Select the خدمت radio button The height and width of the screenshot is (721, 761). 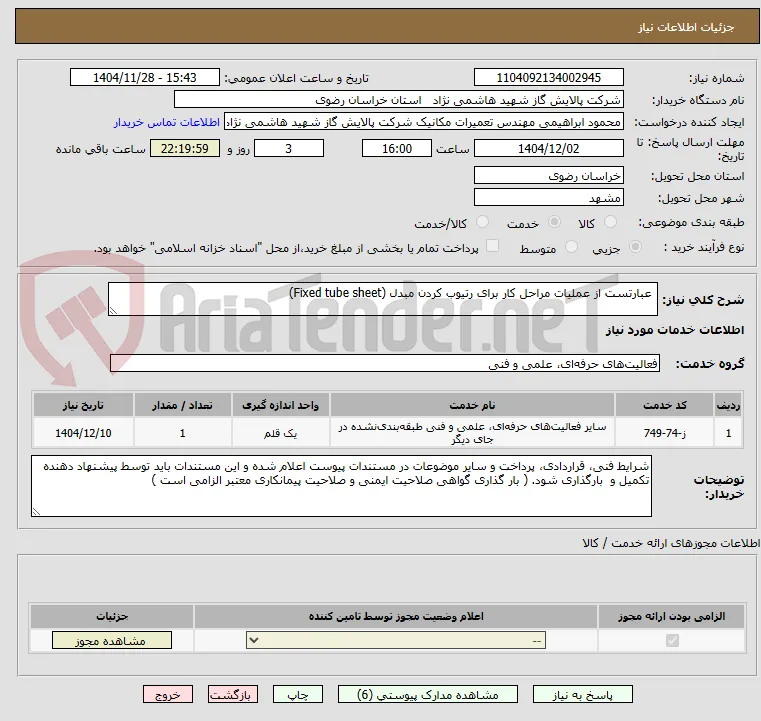(x=554, y=222)
